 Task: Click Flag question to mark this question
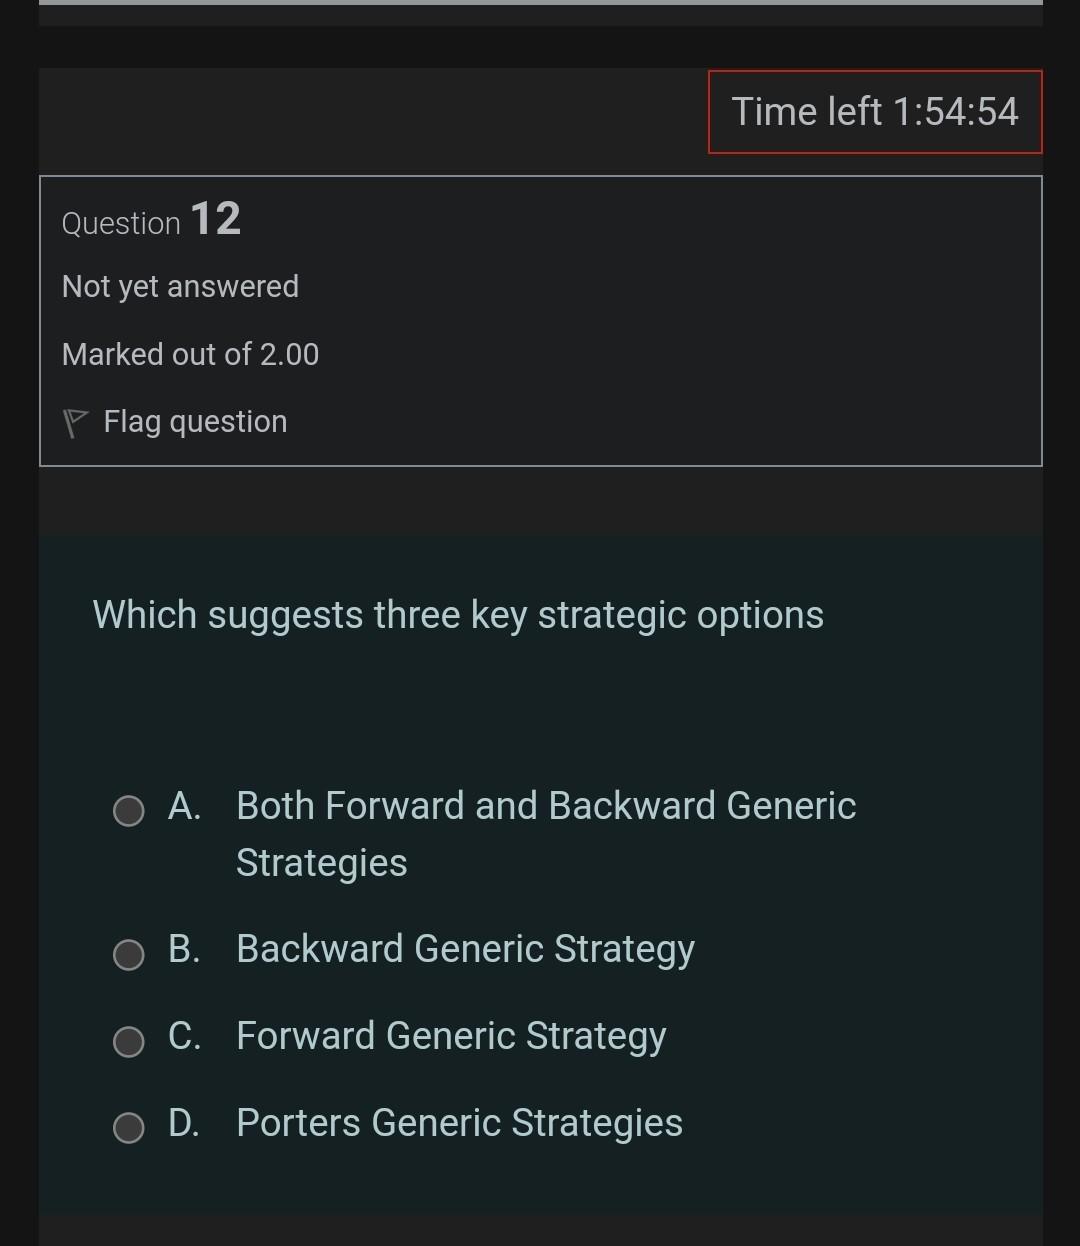coord(194,421)
